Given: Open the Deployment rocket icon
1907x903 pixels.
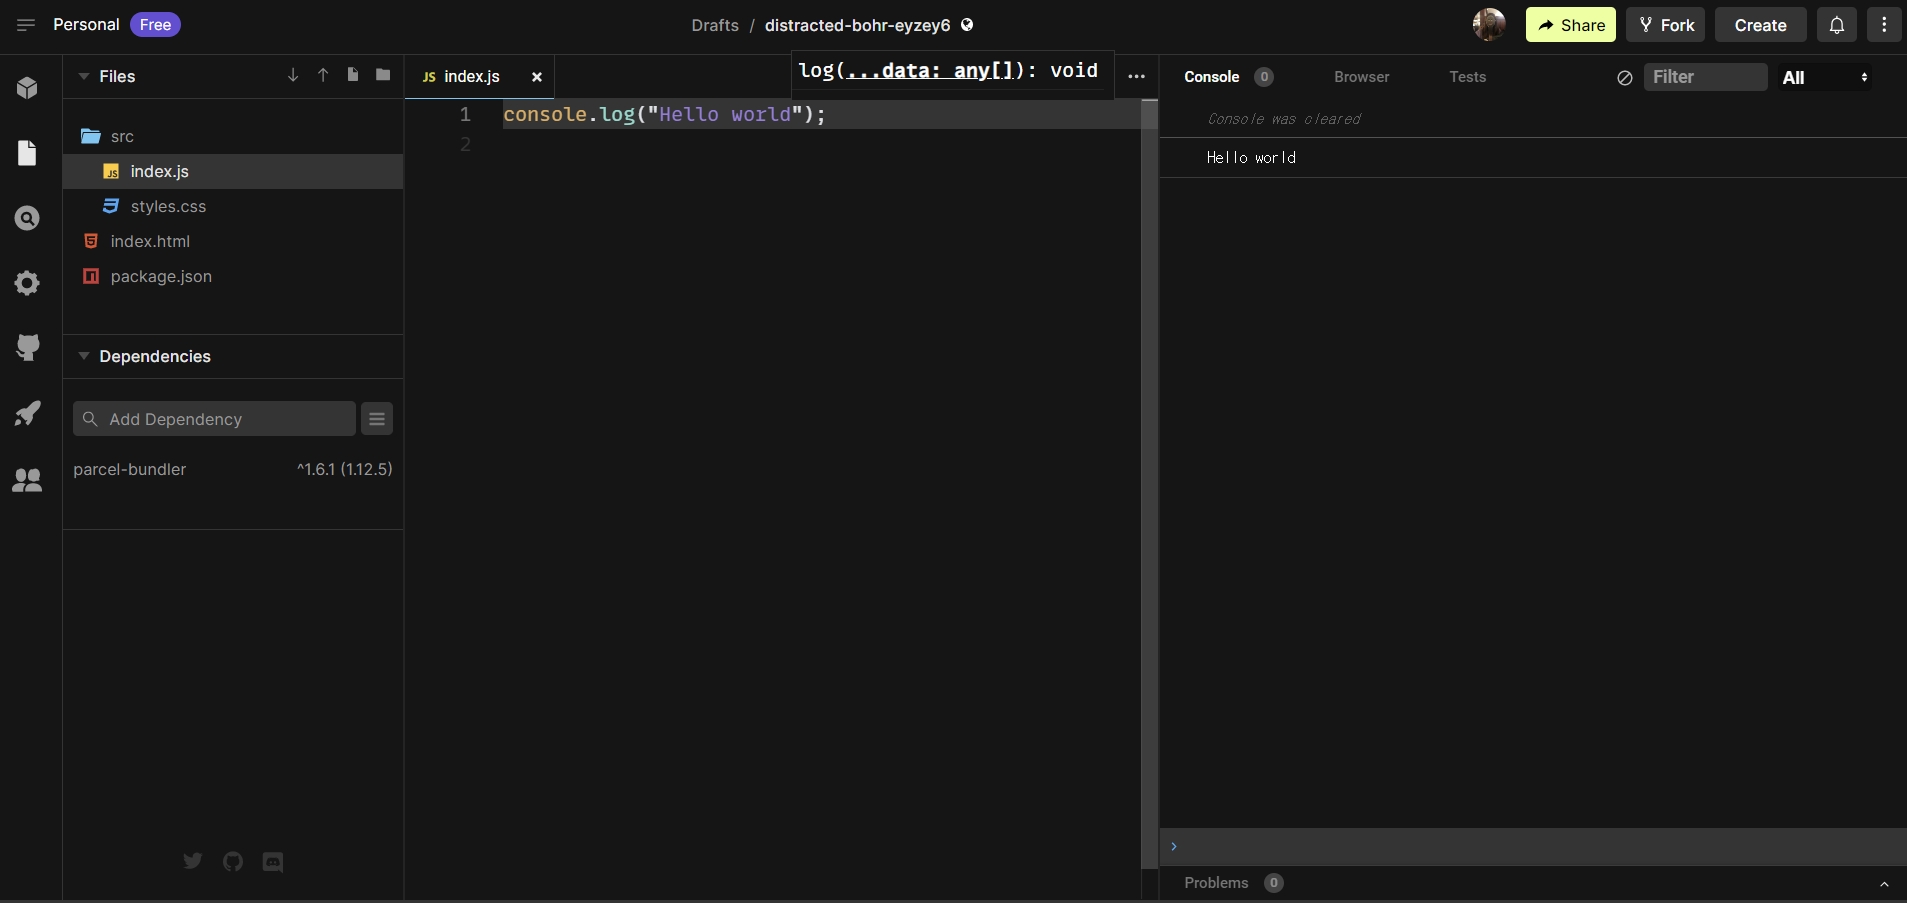Looking at the screenshot, I should [x=27, y=413].
